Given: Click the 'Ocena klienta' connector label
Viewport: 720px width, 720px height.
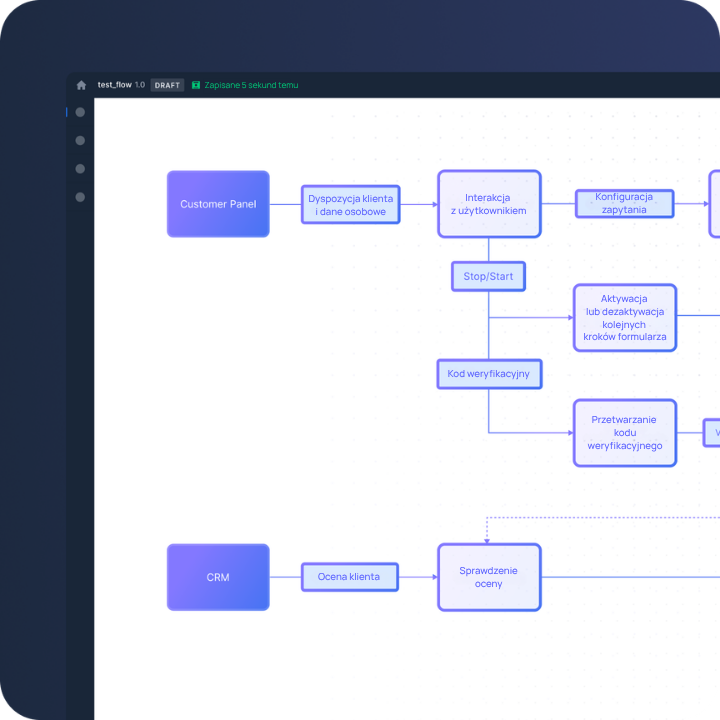Looking at the screenshot, I should [x=350, y=577].
